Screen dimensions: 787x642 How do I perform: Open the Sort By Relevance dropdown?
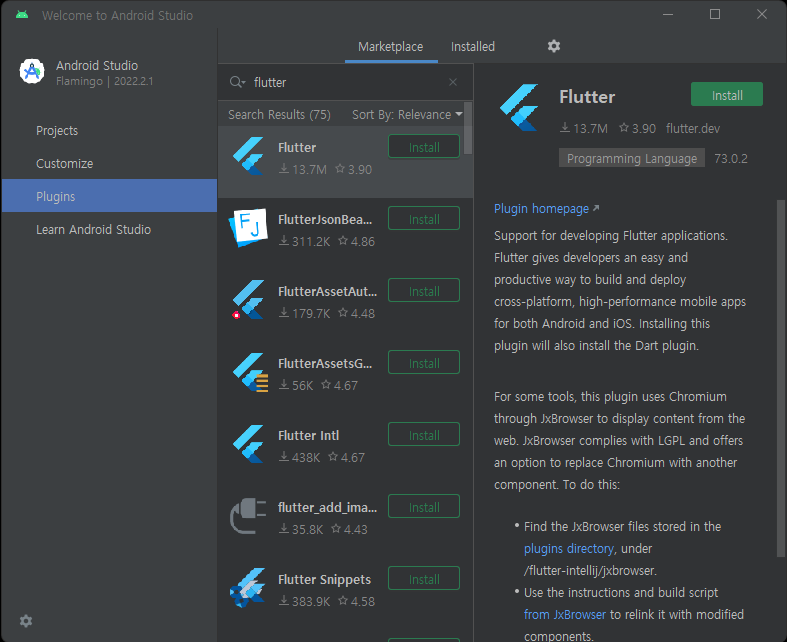(408, 114)
